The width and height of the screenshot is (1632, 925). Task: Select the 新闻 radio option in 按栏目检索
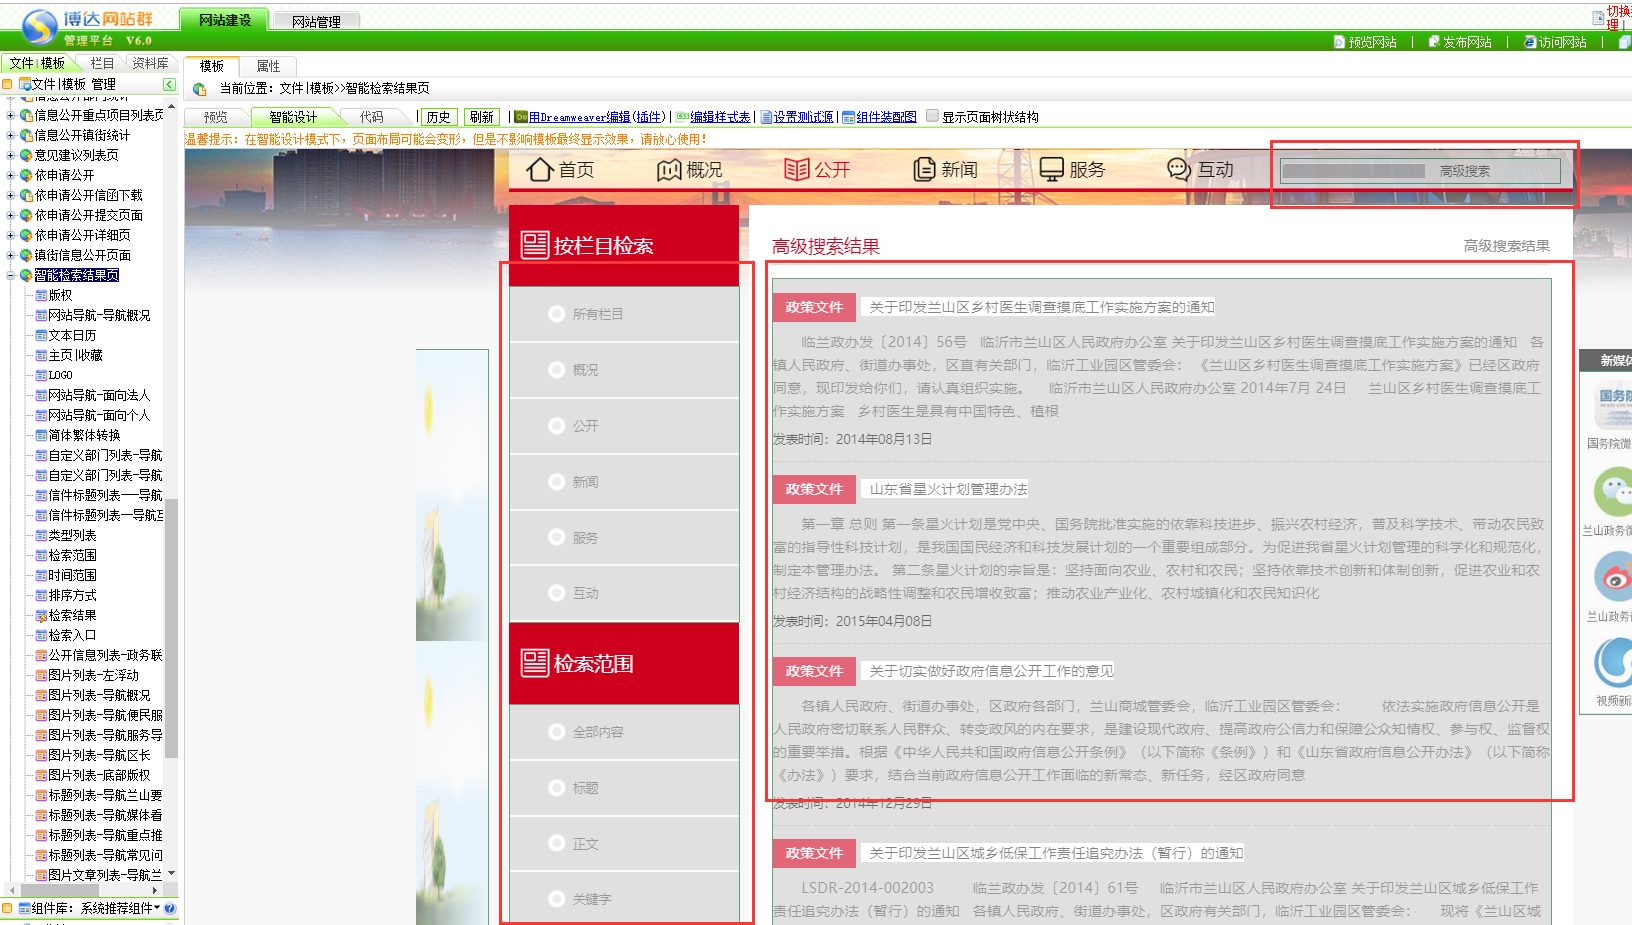point(557,482)
